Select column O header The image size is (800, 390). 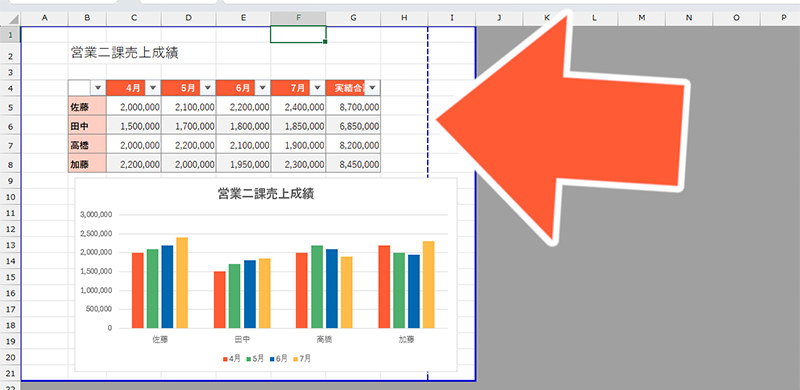coord(736,18)
